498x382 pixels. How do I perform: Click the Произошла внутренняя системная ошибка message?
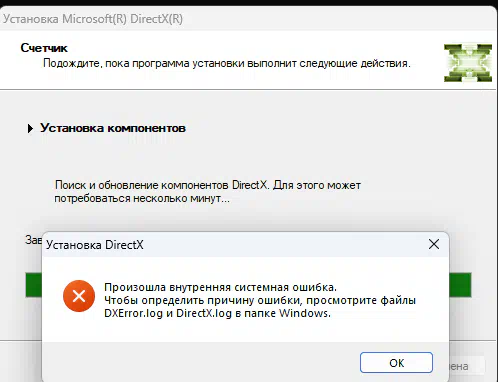click(x=220, y=287)
